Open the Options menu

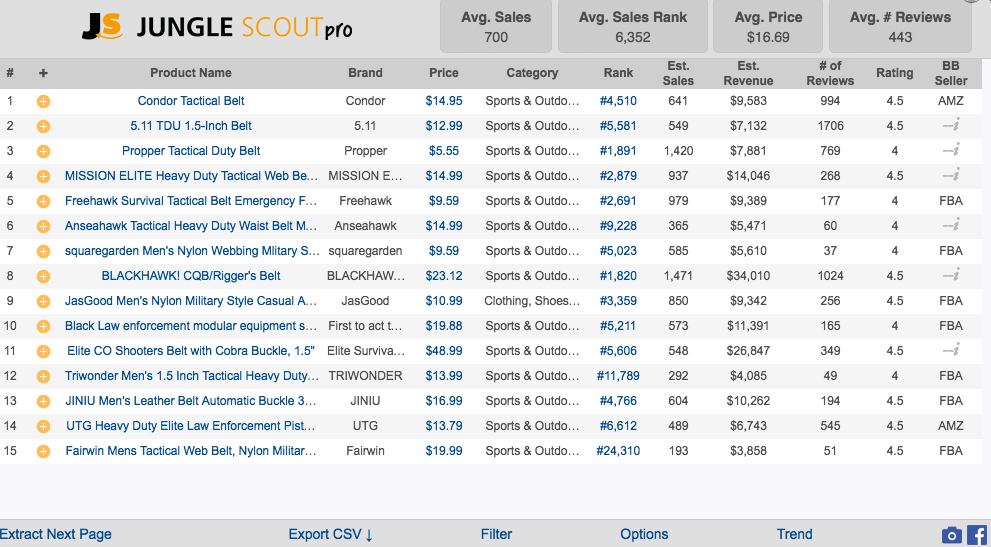644,534
